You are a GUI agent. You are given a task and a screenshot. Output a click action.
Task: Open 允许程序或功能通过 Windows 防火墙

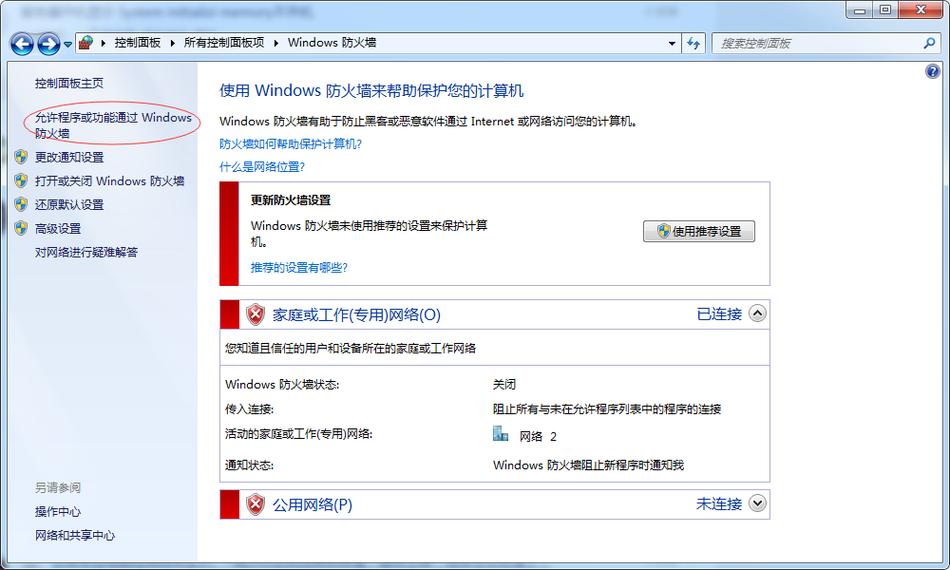pos(113,125)
